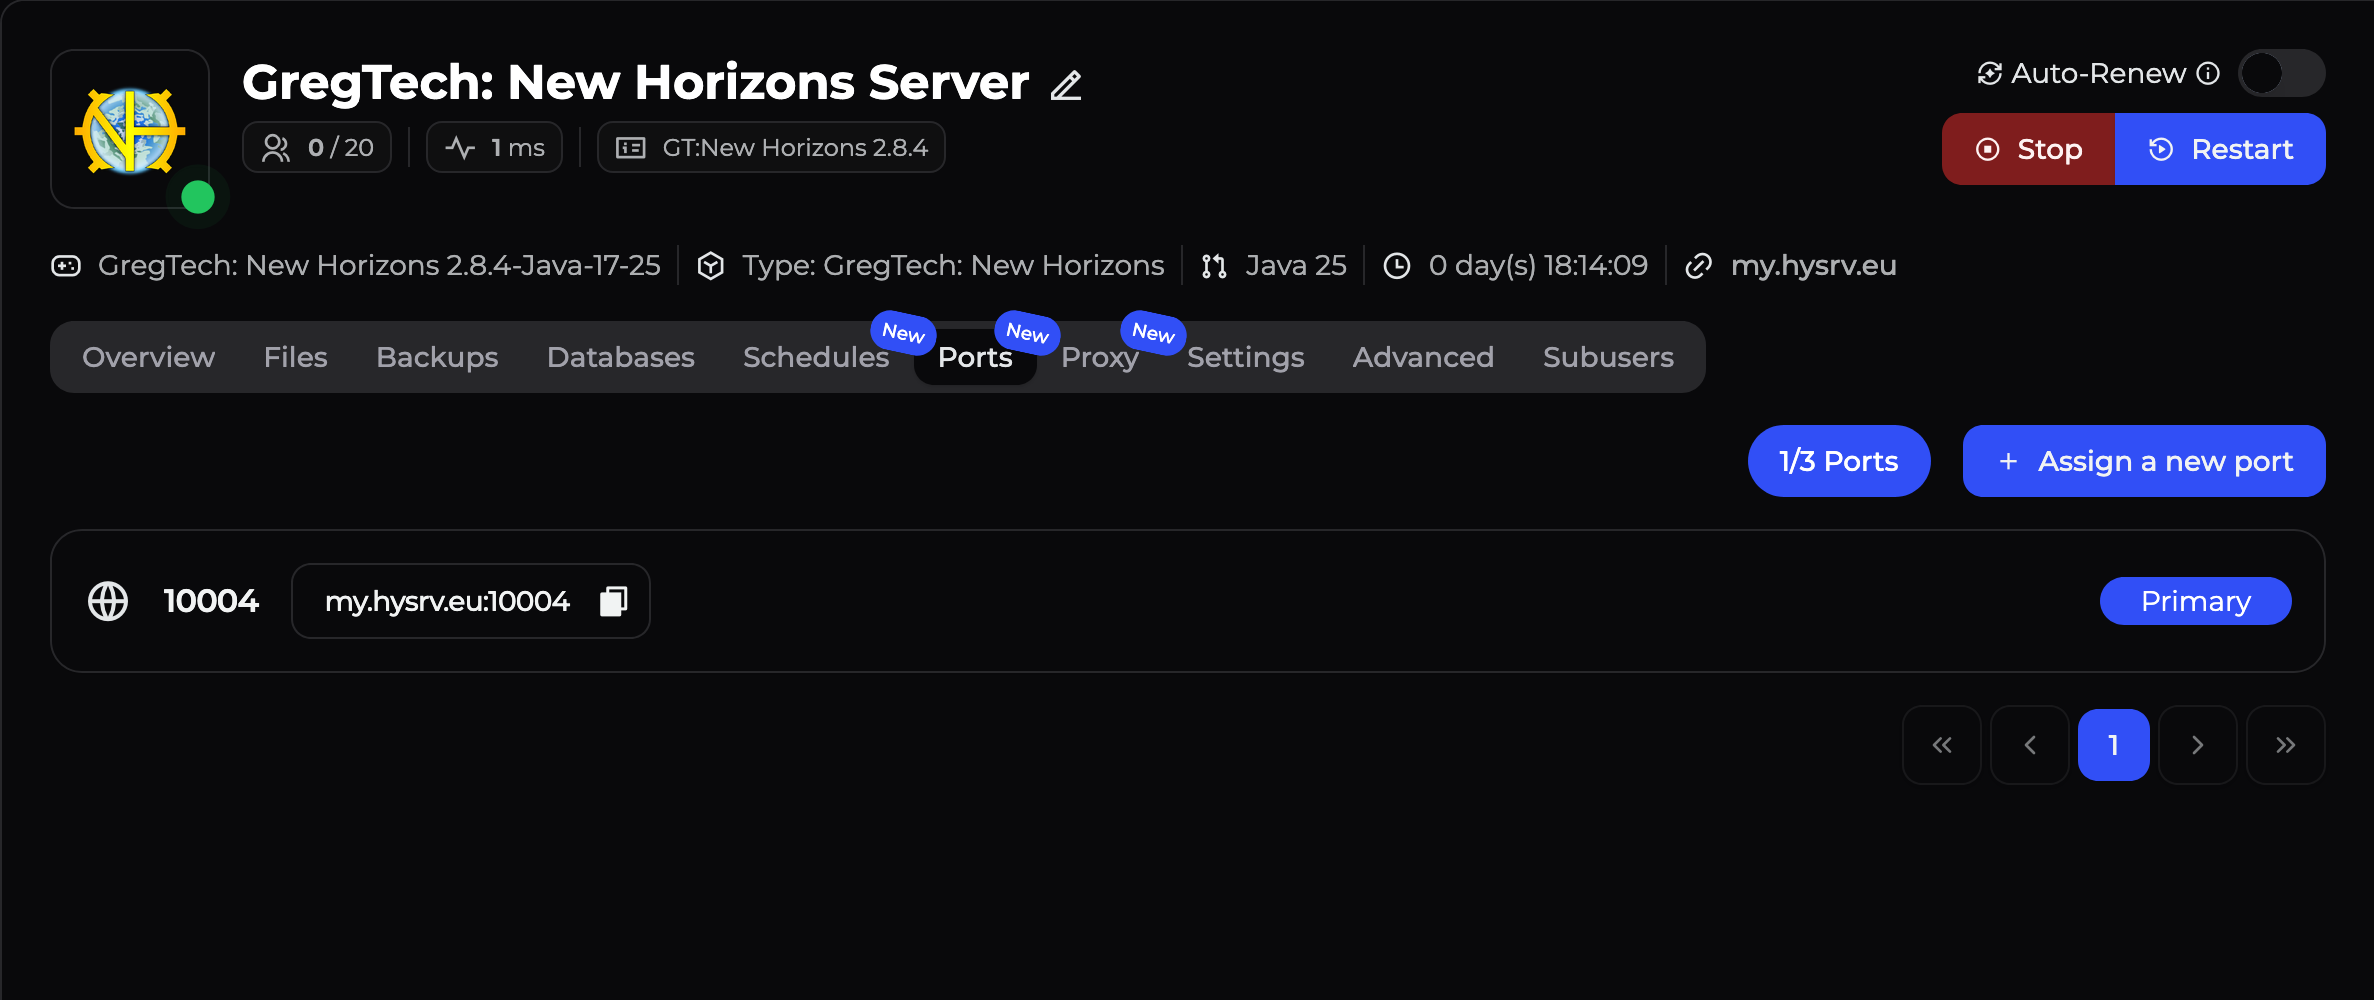Jump to the last page with double chevron
This screenshot has width=2374, height=1000.
tap(2285, 744)
